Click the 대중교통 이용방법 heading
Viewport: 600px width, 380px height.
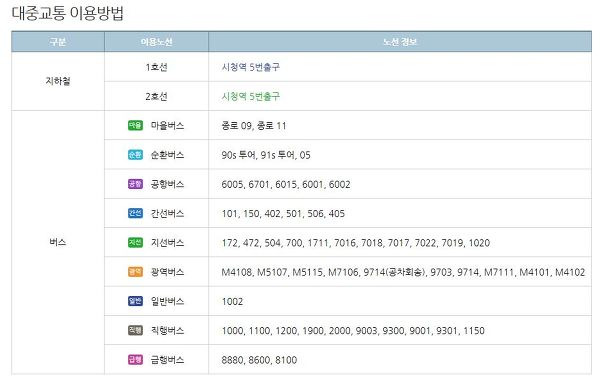68,13
